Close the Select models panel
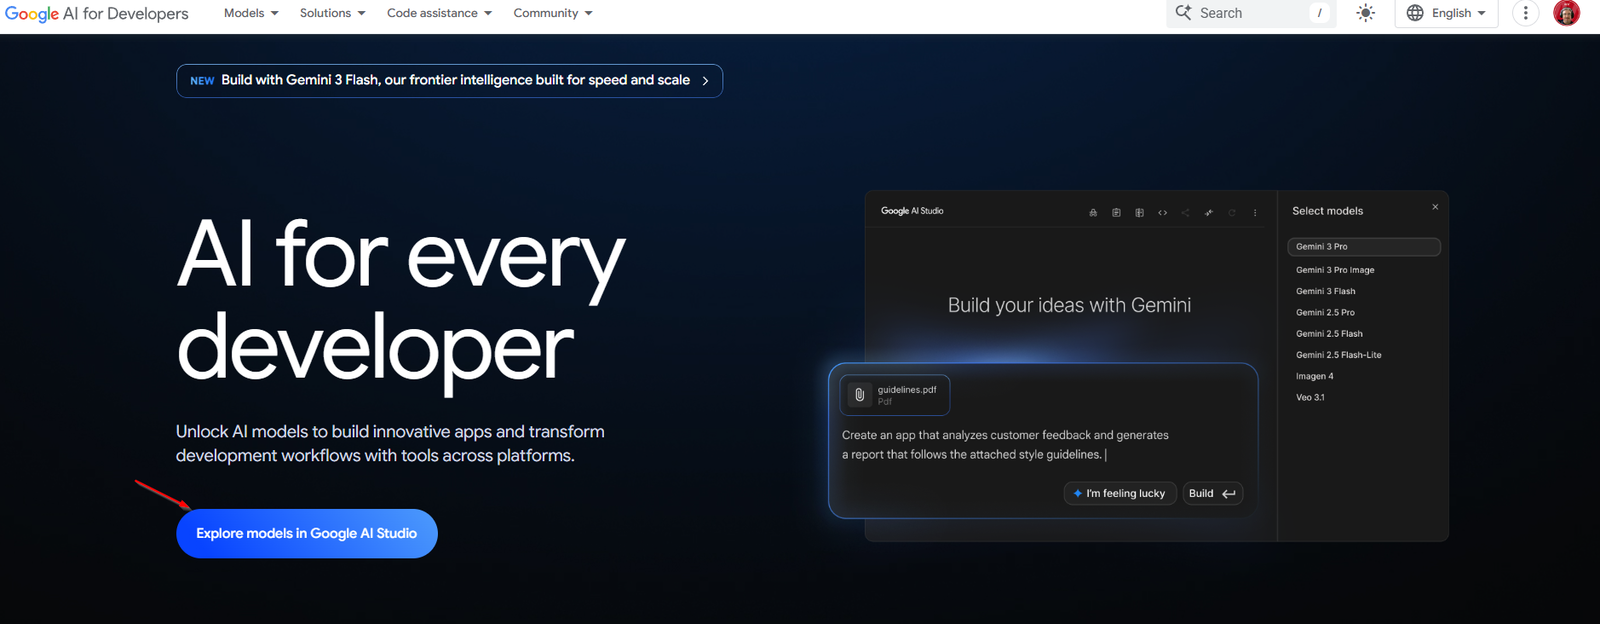Image resolution: width=1600 pixels, height=624 pixels. 1435,207
